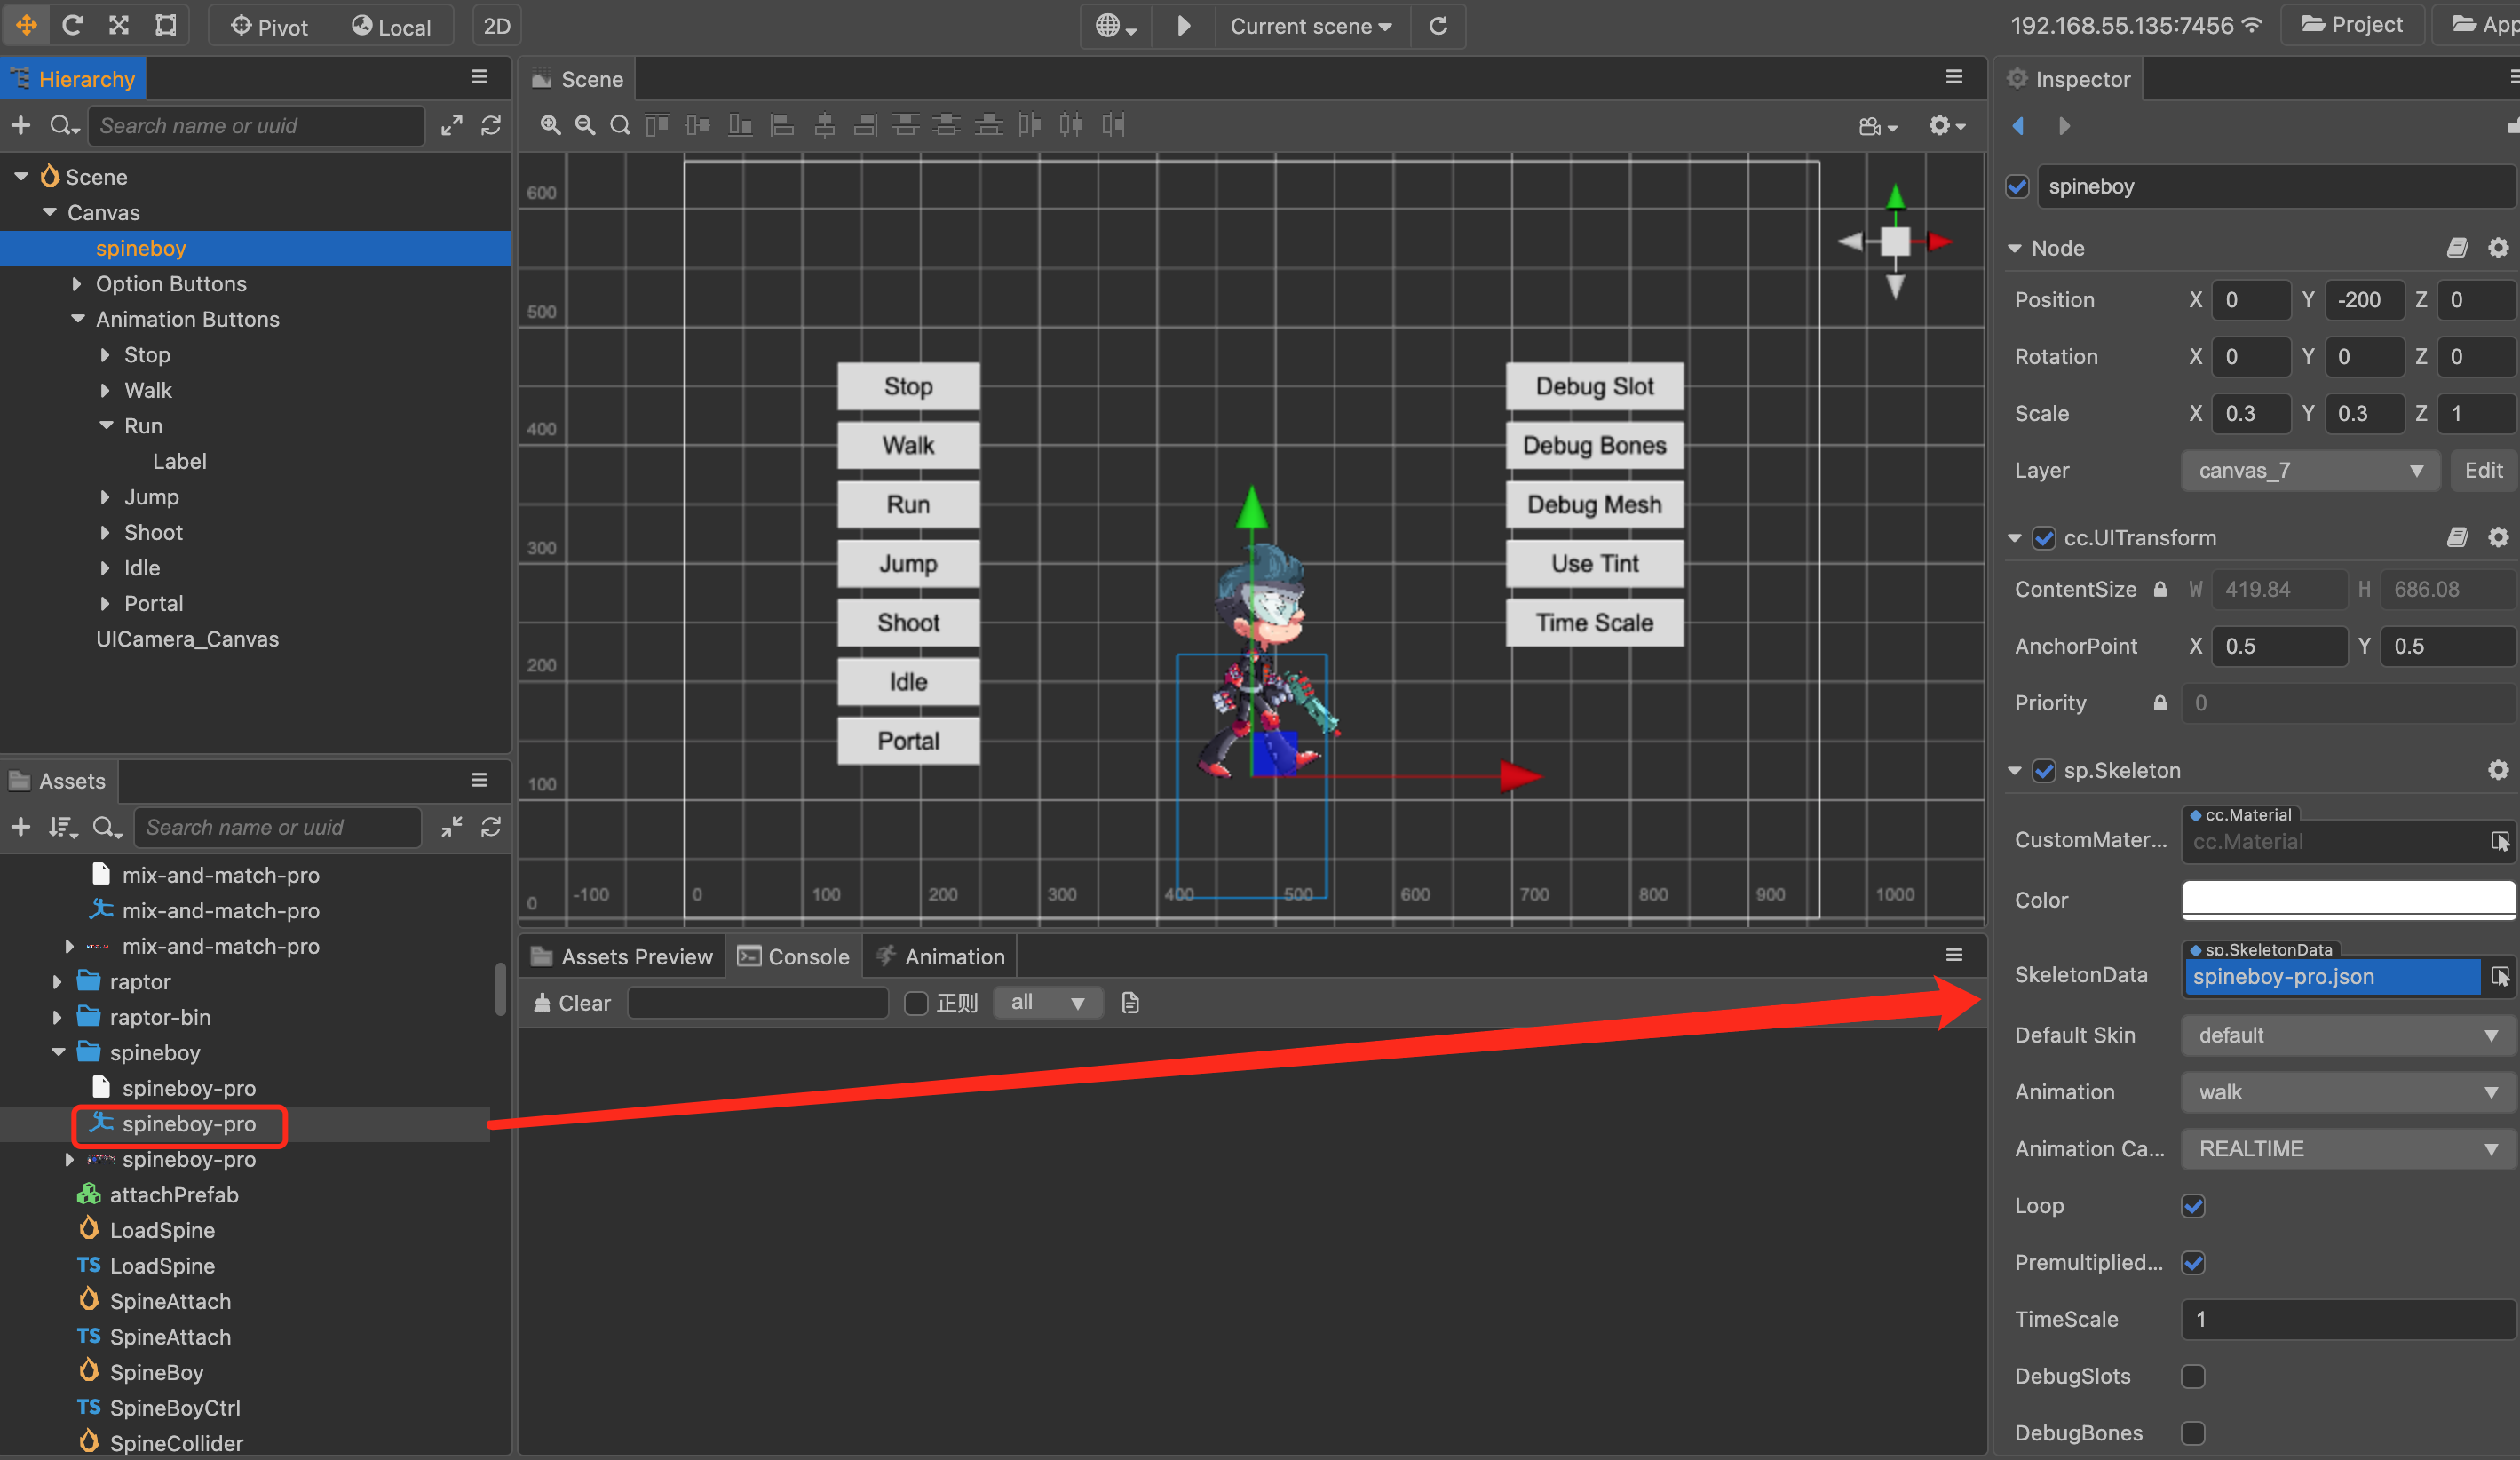Toggle Local coordinate mode
2520x1460 pixels.
point(391,27)
